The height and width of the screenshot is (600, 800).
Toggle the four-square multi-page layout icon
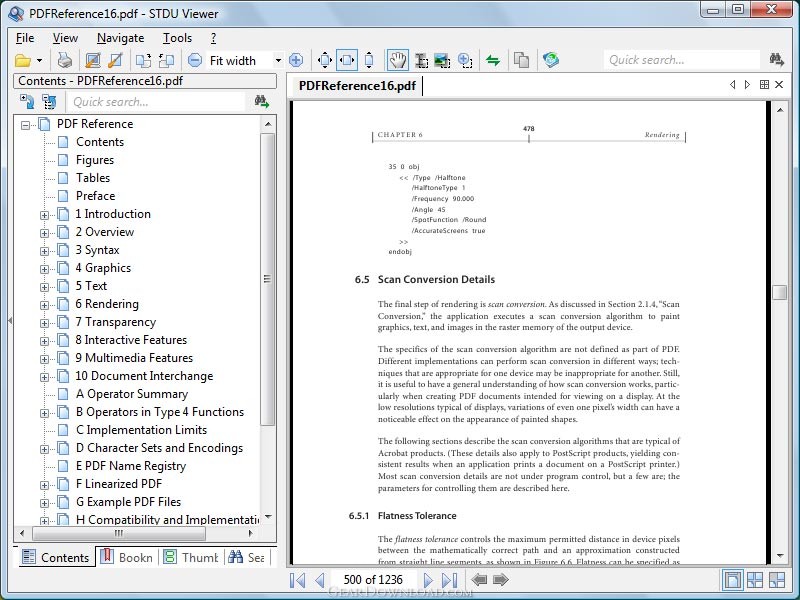click(755, 580)
